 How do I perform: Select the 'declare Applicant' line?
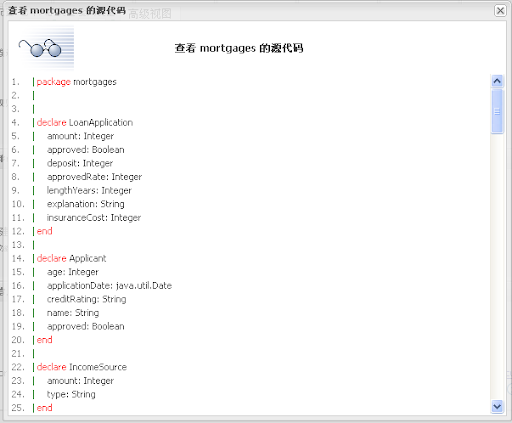click(x=71, y=258)
